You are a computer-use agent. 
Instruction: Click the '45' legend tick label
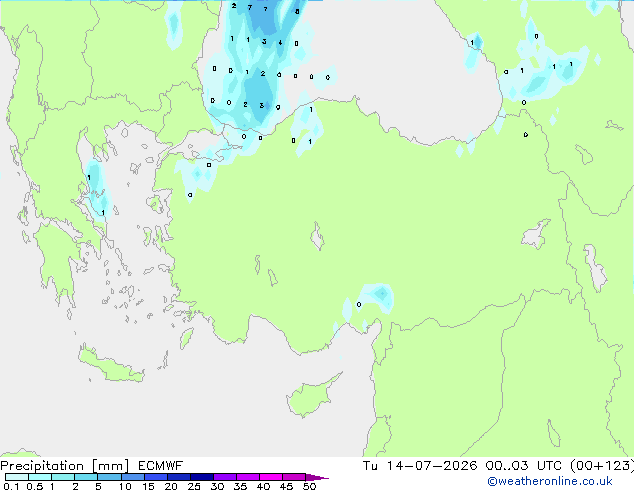(286, 486)
